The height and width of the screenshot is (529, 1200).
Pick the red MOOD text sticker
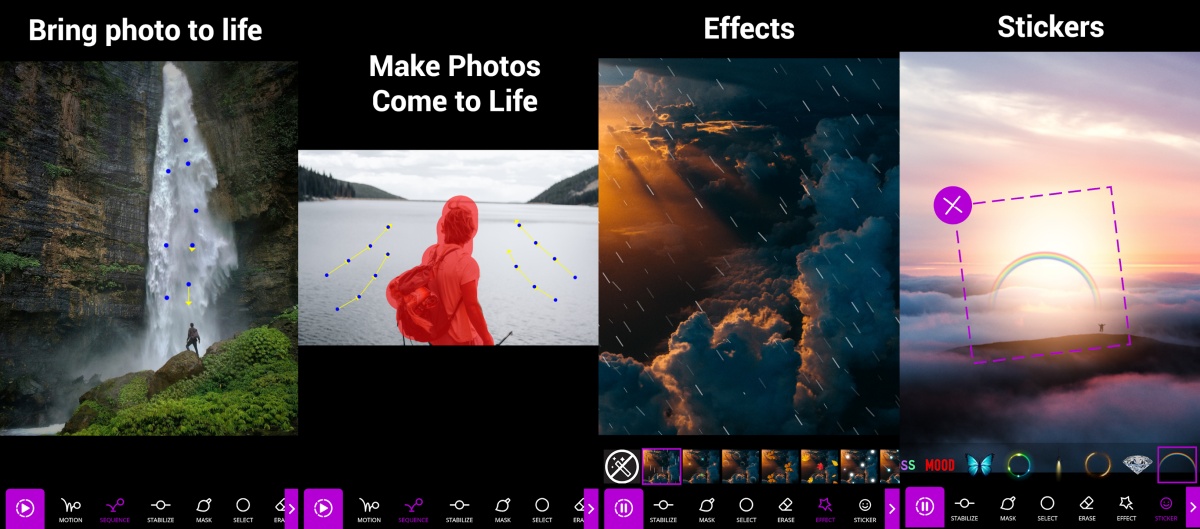tap(939, 465)
